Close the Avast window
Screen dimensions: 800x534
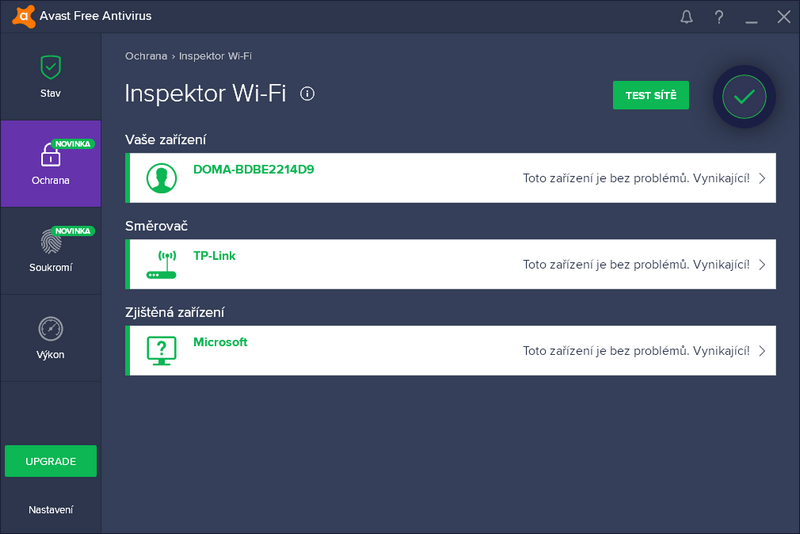coord(784,17)
